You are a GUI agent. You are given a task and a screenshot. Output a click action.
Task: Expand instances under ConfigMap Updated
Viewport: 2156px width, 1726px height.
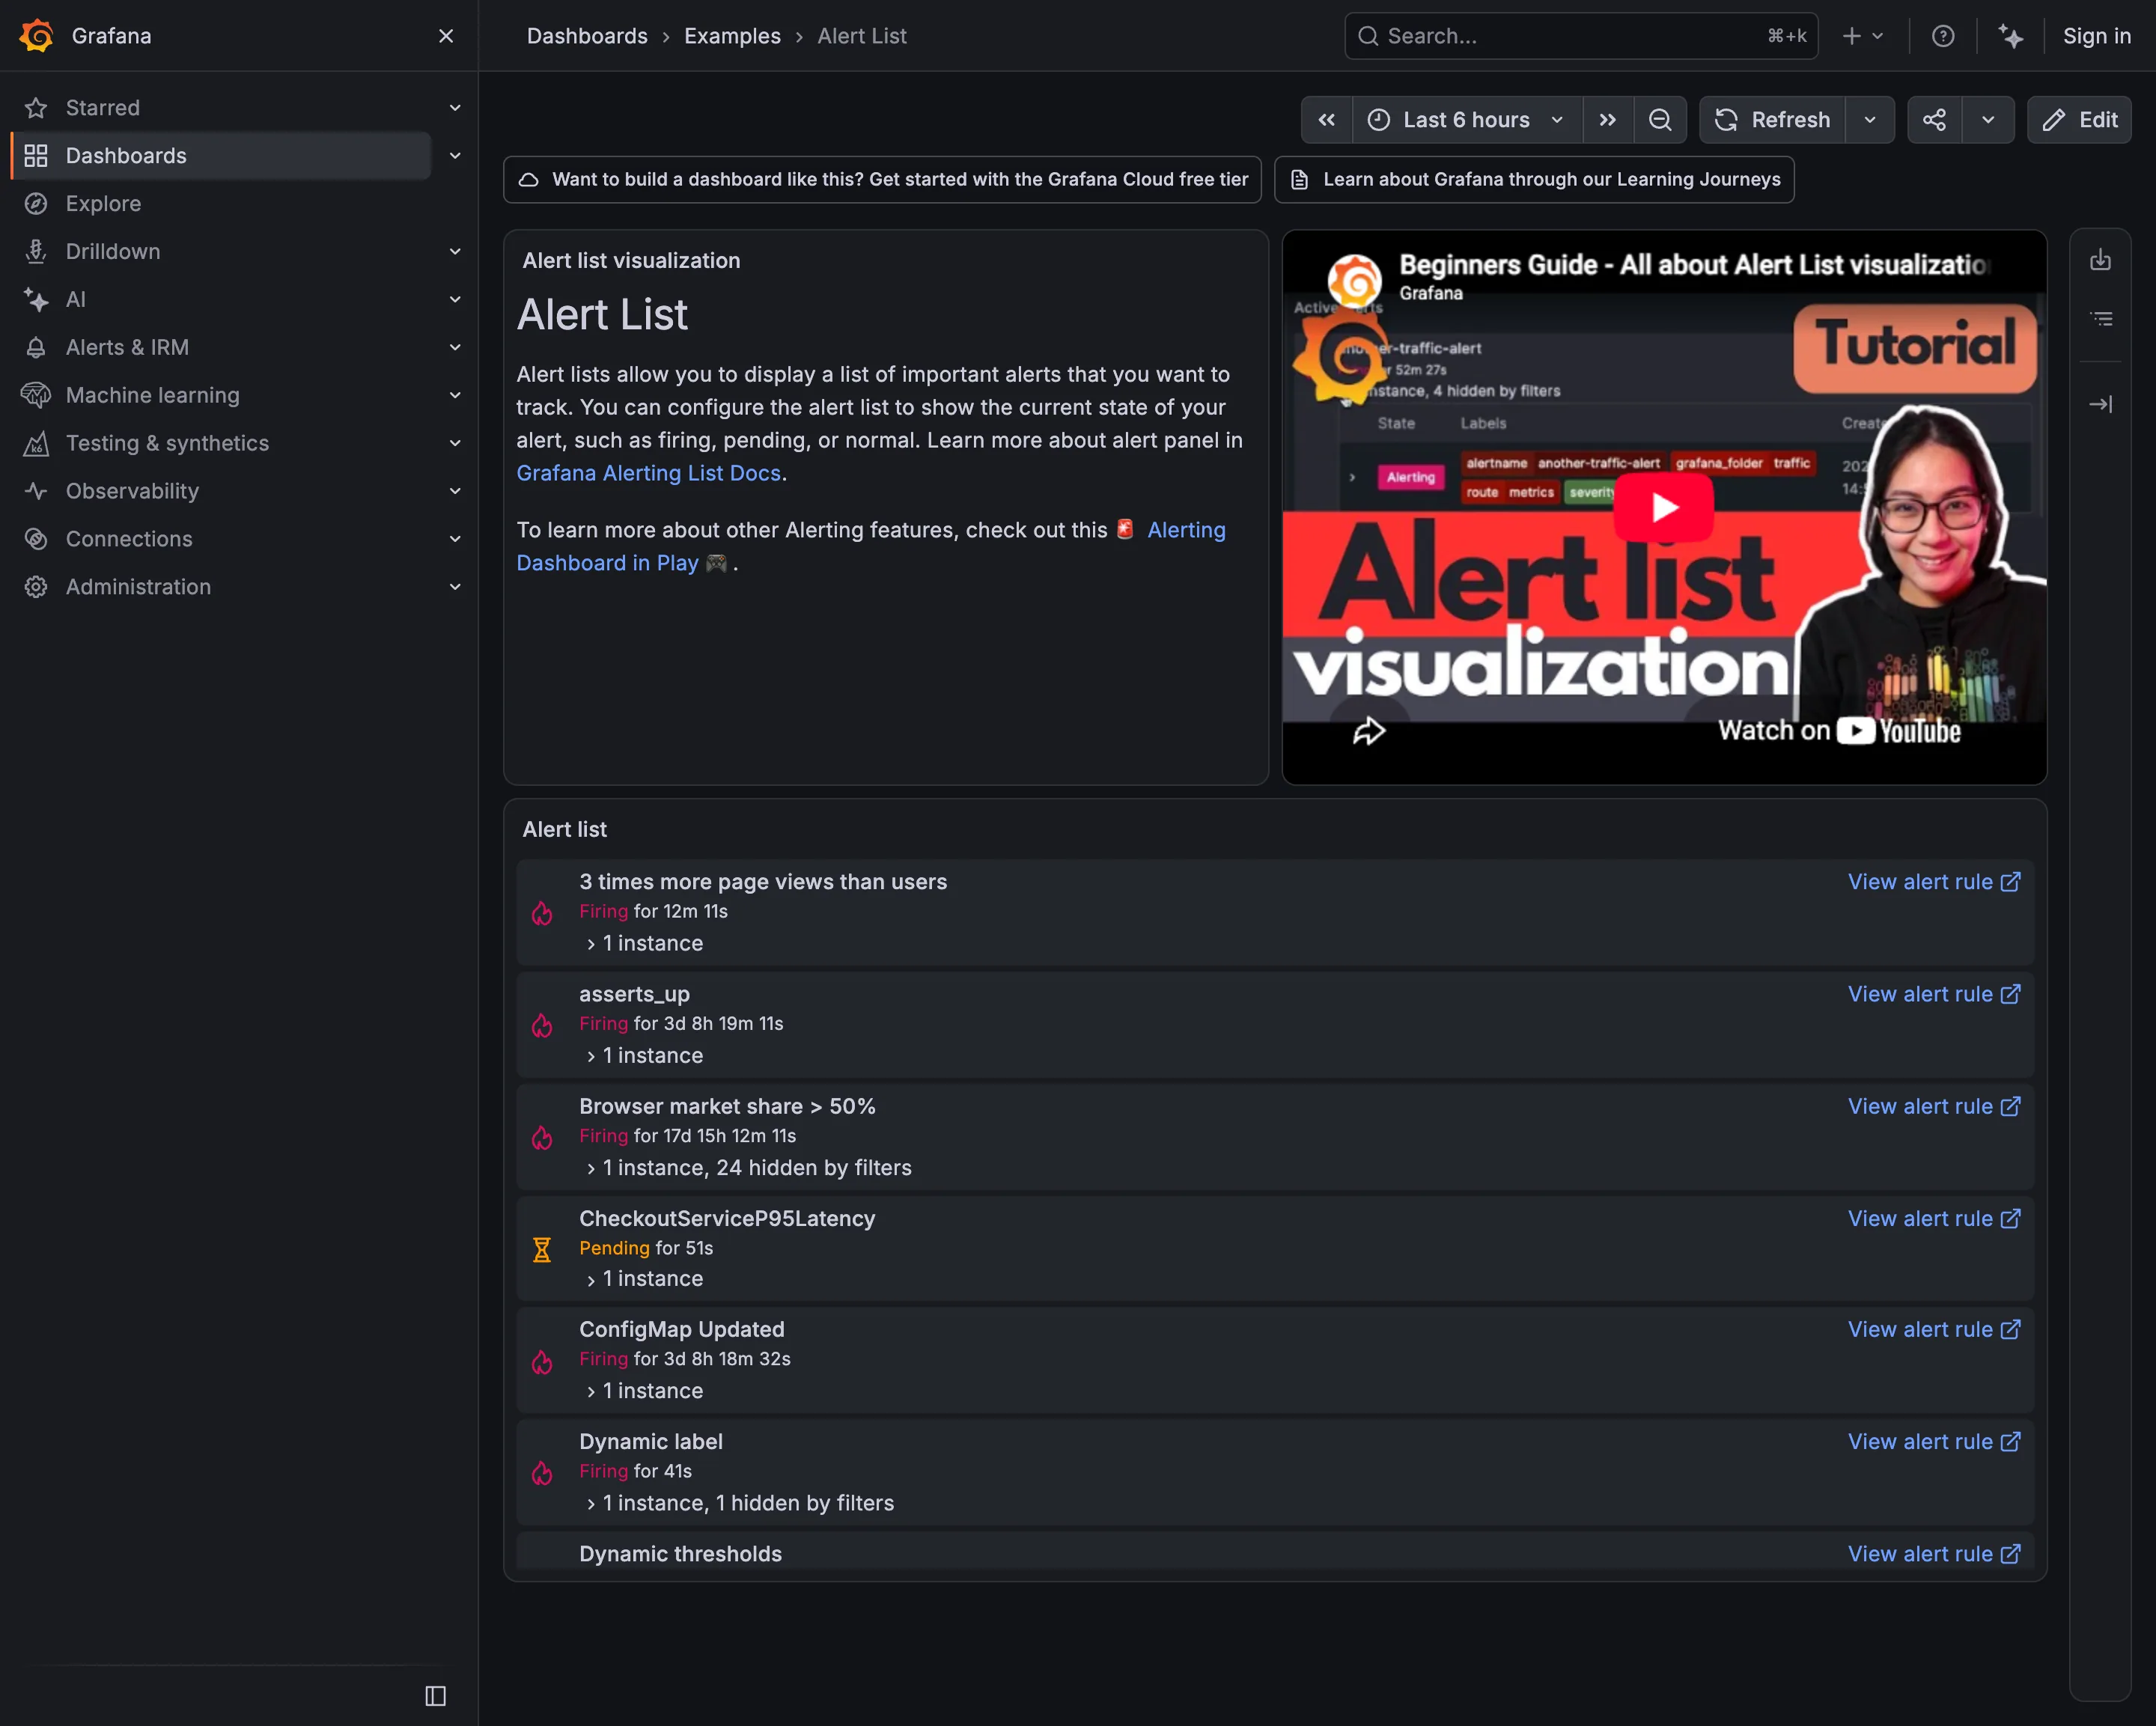click(x=644, y=1391)
